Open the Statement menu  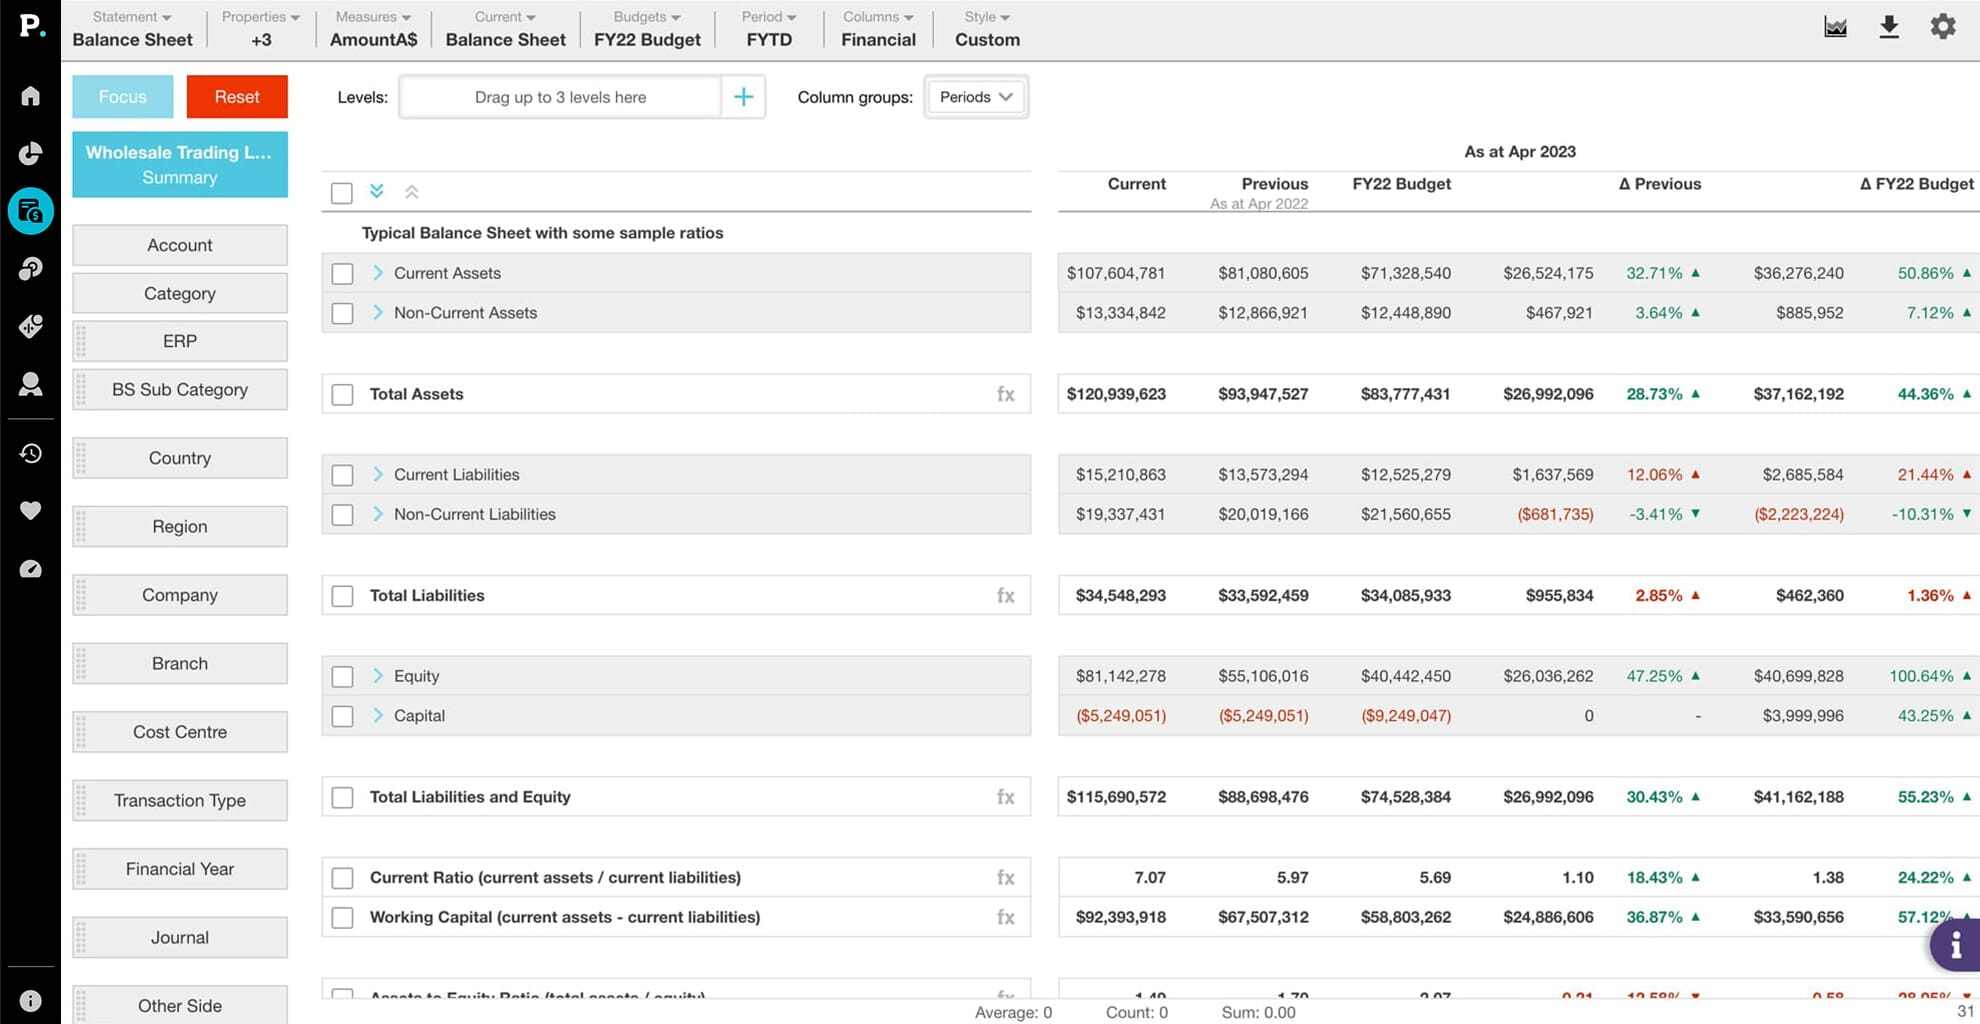[132, 28]
